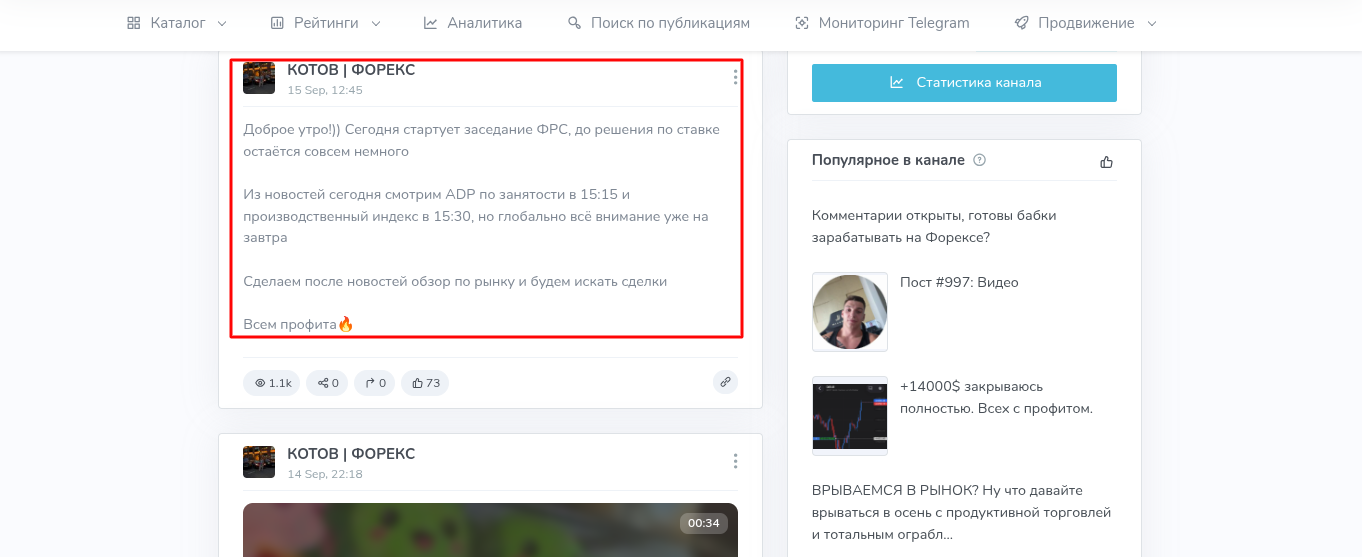Open +14000$ закрываюсь полностью post
Screen dimensions: 1362x557
point(996,397)
